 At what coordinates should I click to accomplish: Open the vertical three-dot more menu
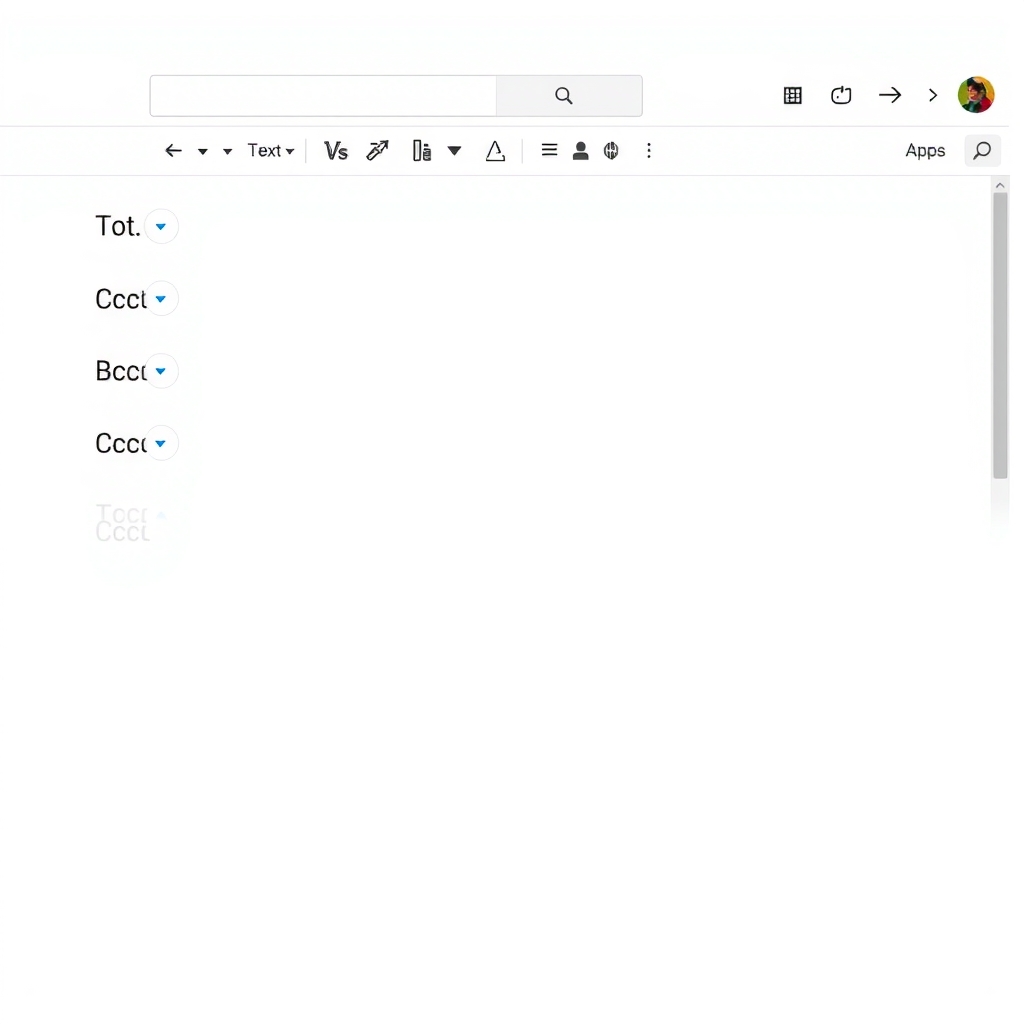[x=648, y=151]
